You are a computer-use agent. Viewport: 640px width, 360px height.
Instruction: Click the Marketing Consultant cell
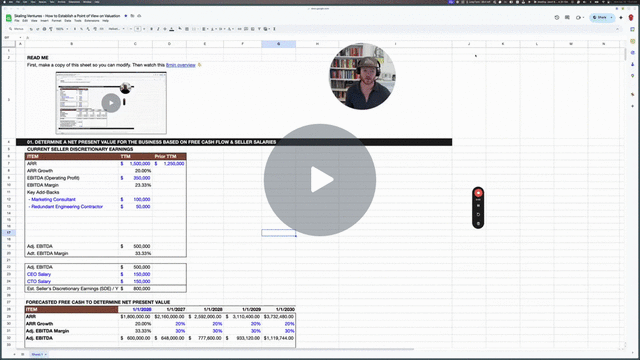[x=71, y=200]
